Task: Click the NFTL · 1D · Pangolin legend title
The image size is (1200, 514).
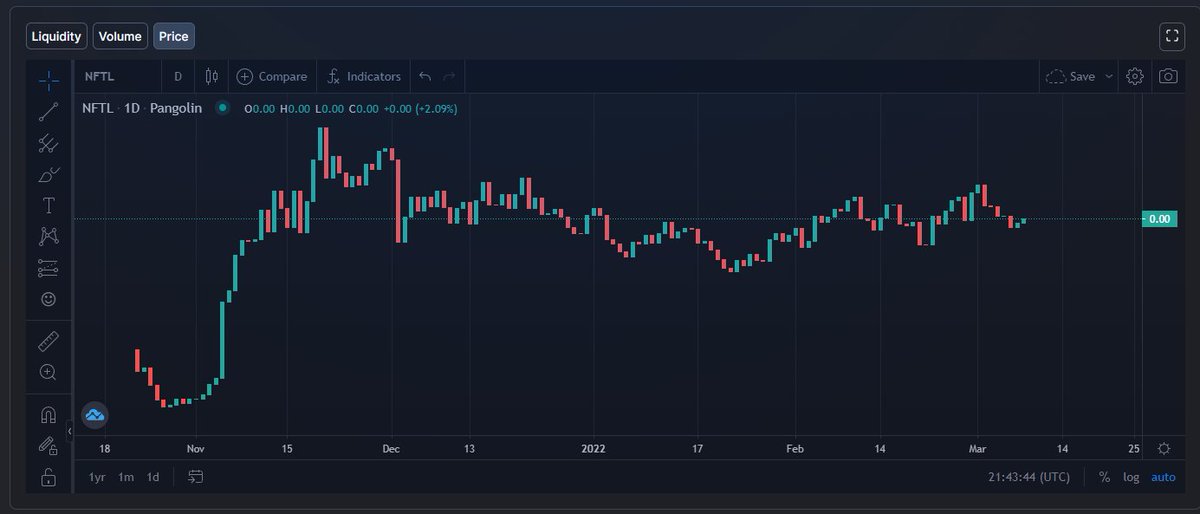Action: (x=144, y=107)
